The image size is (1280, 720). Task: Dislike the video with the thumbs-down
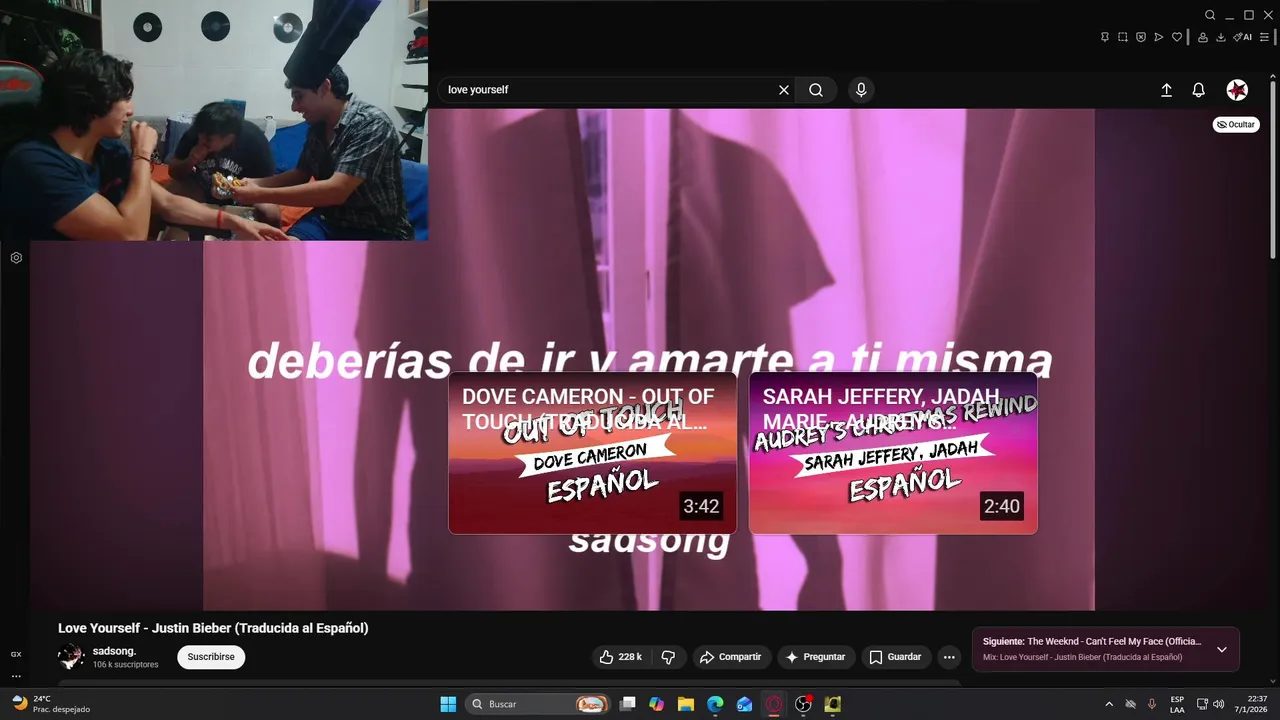tap(668, 657)
